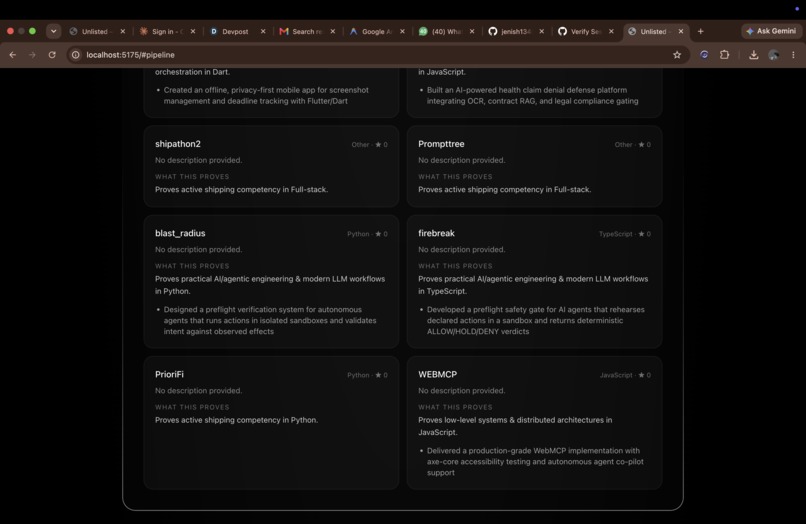Screen dimensions: 806x524
Task: Close the Verify Se tab
Action: [611, 31]
